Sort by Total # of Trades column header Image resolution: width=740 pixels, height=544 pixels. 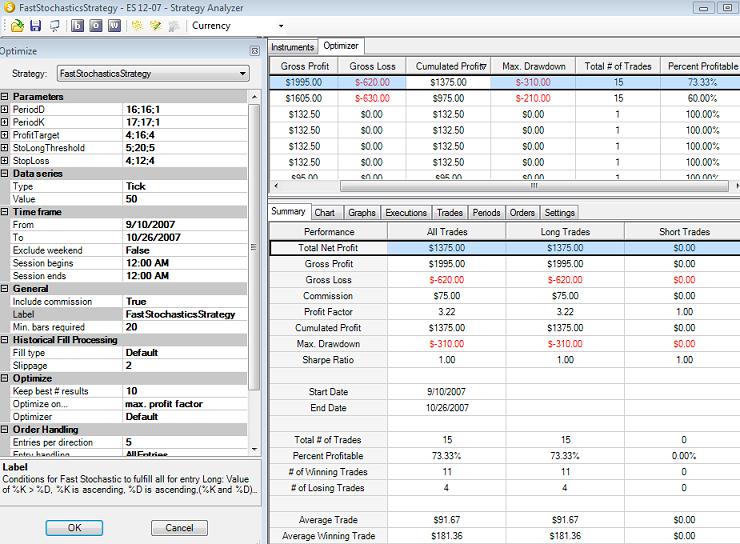coord(618,67)
